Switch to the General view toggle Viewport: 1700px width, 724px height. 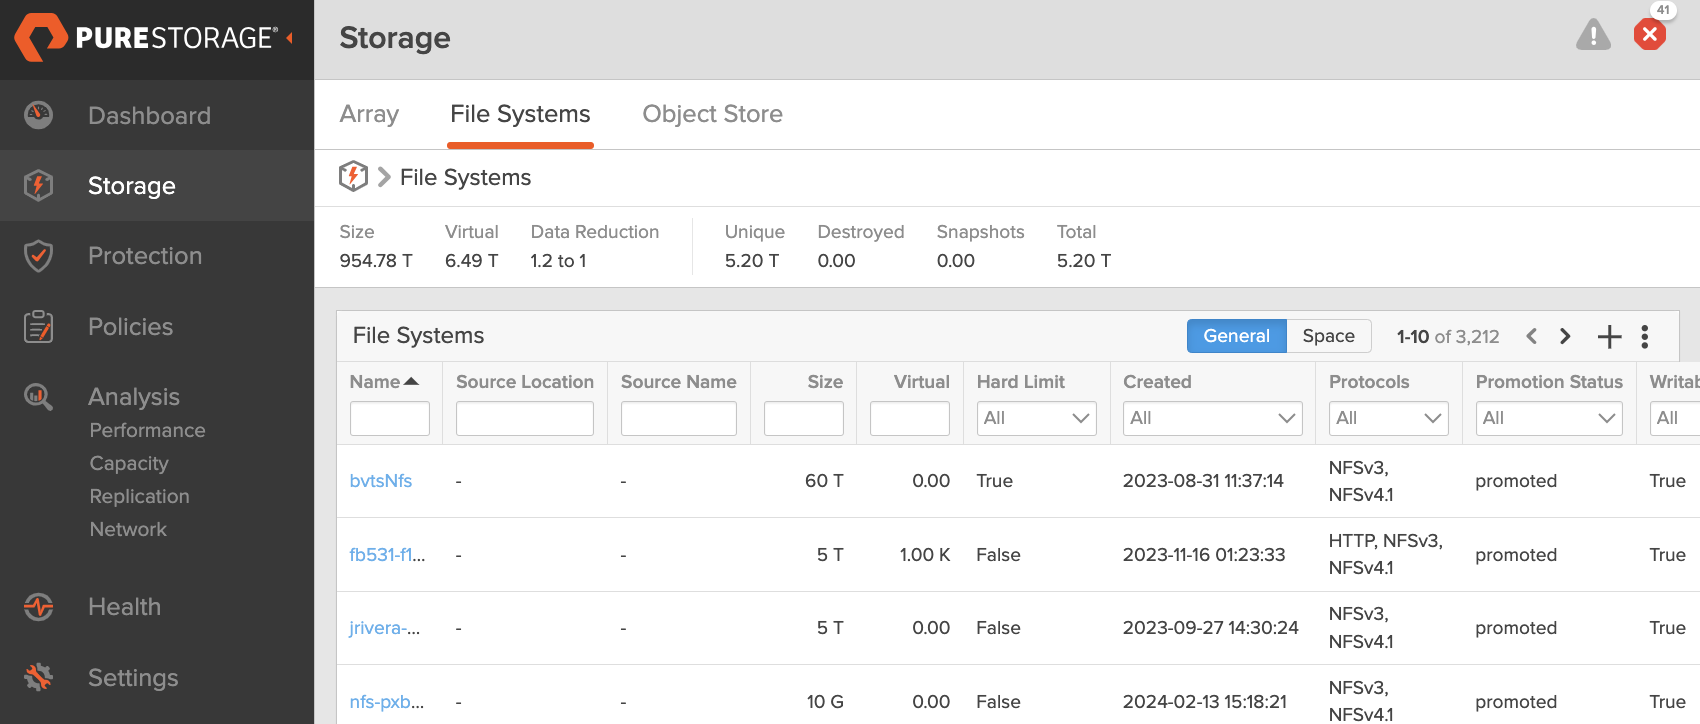pyautogui.click(x=1236, y=336)
